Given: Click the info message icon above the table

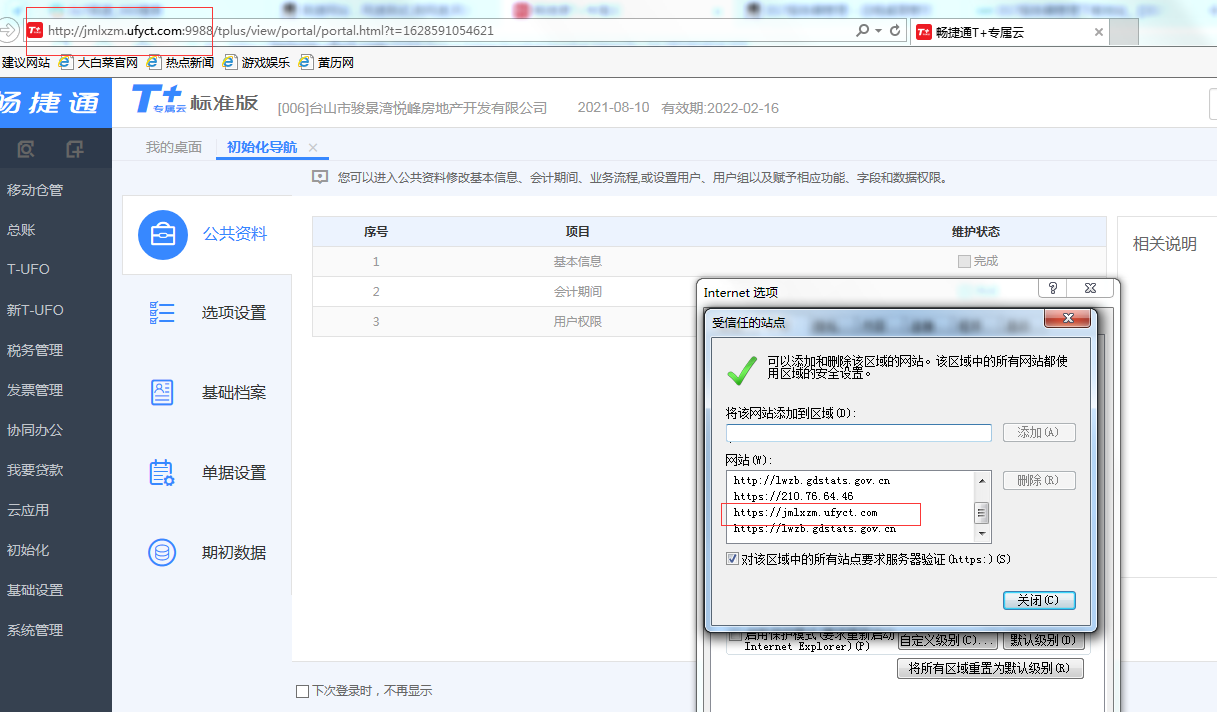Looking at the screenshot, I should pos(320,177).
